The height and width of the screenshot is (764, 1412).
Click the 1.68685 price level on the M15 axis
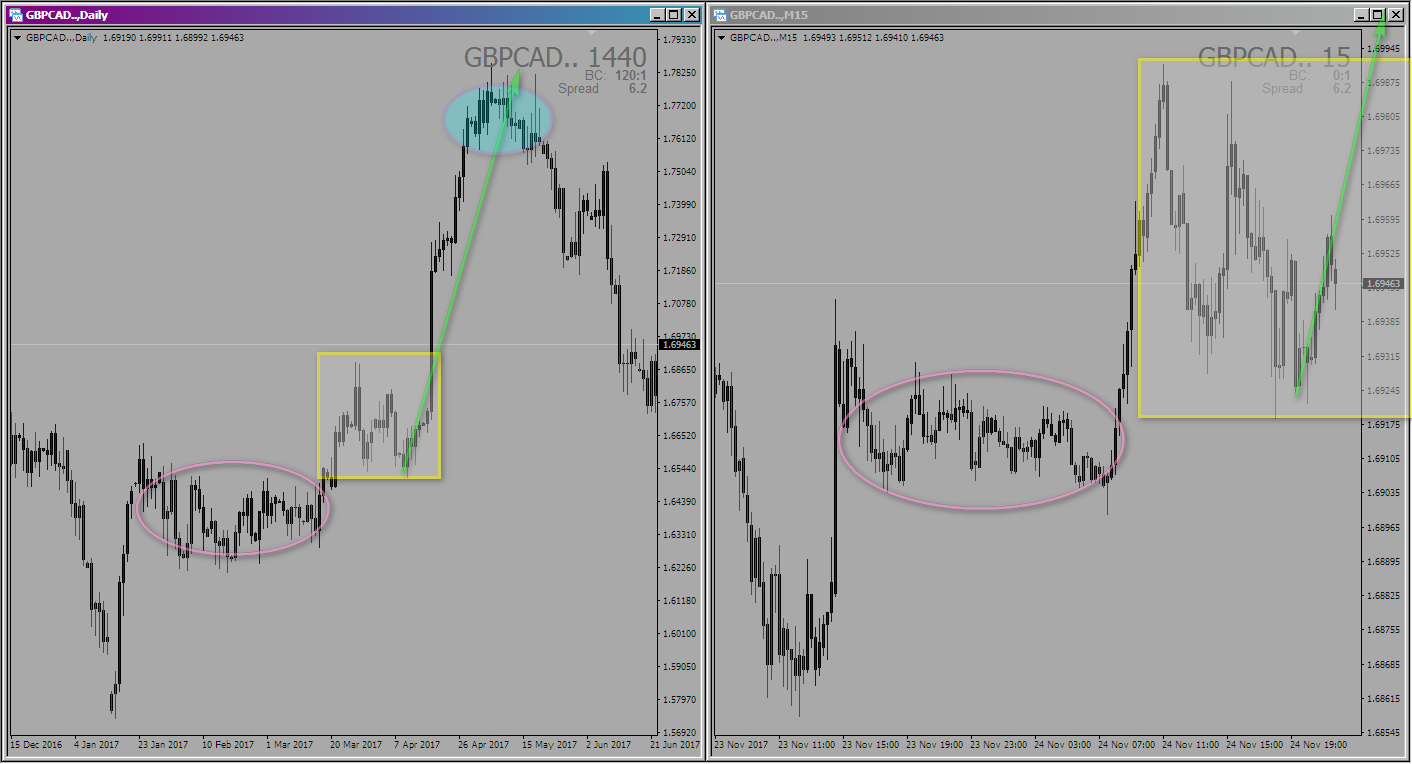[x=1384, y=664]
